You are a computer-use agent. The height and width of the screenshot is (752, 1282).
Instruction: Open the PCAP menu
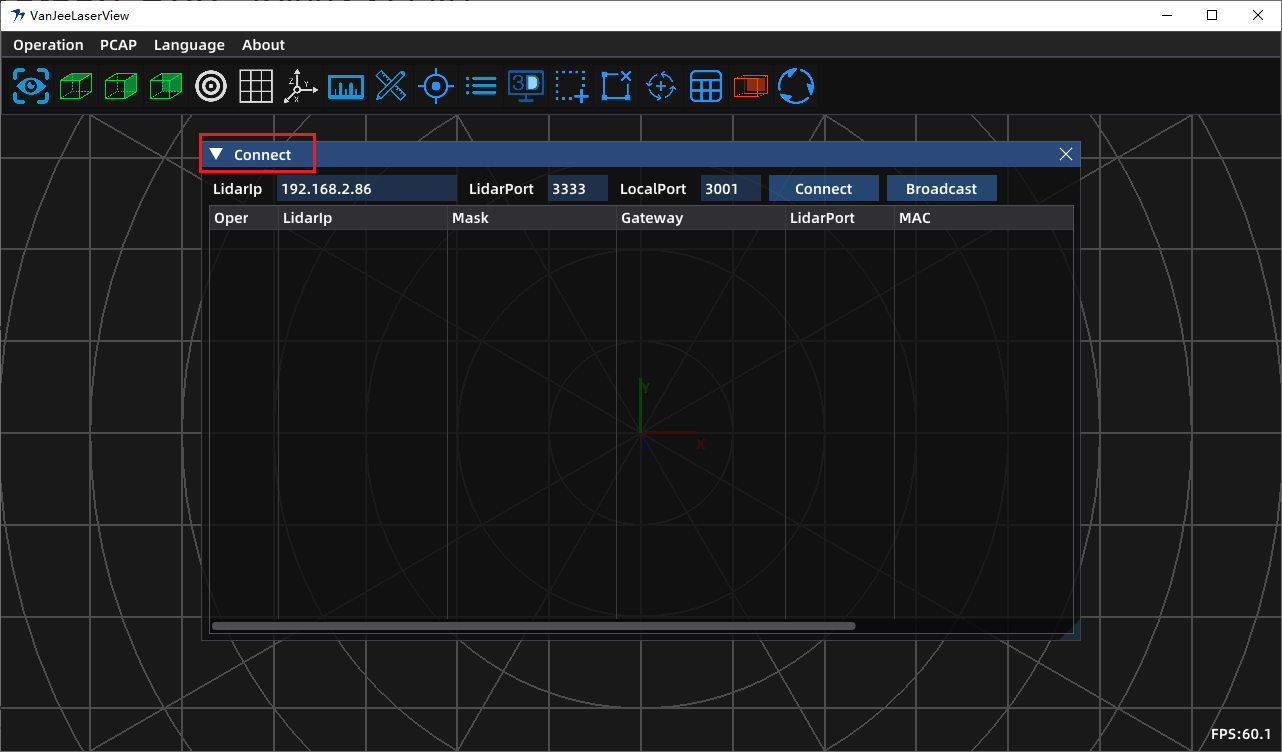point(118,45)
